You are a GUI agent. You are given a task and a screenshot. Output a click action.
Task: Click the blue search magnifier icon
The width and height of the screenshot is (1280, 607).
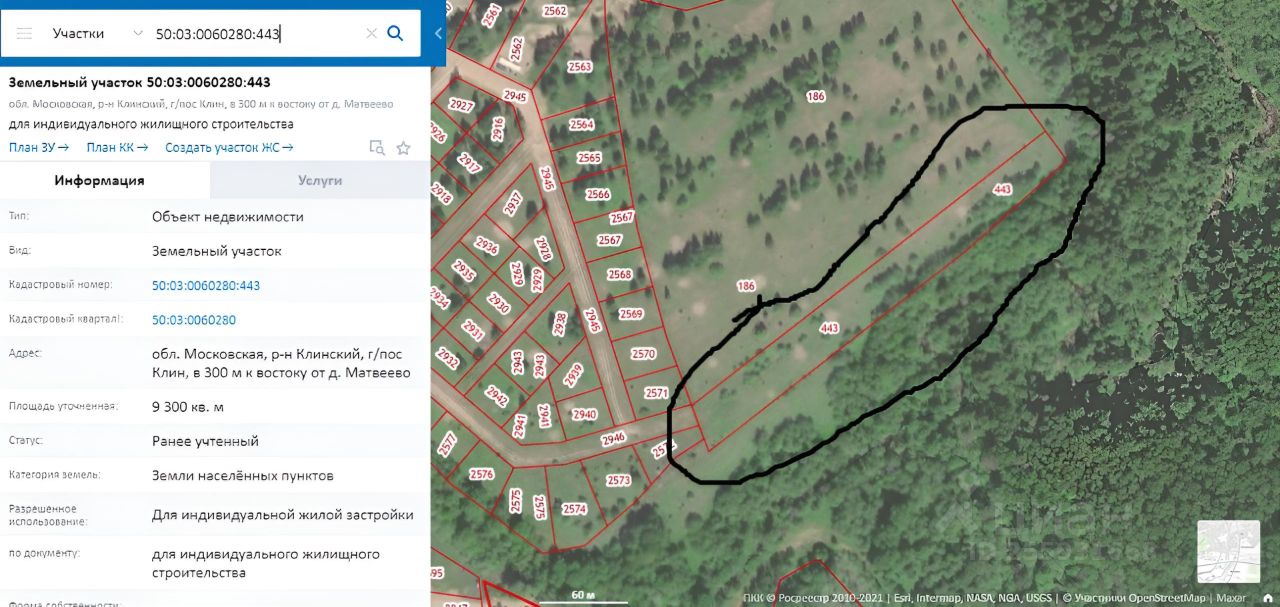(395, 33)
